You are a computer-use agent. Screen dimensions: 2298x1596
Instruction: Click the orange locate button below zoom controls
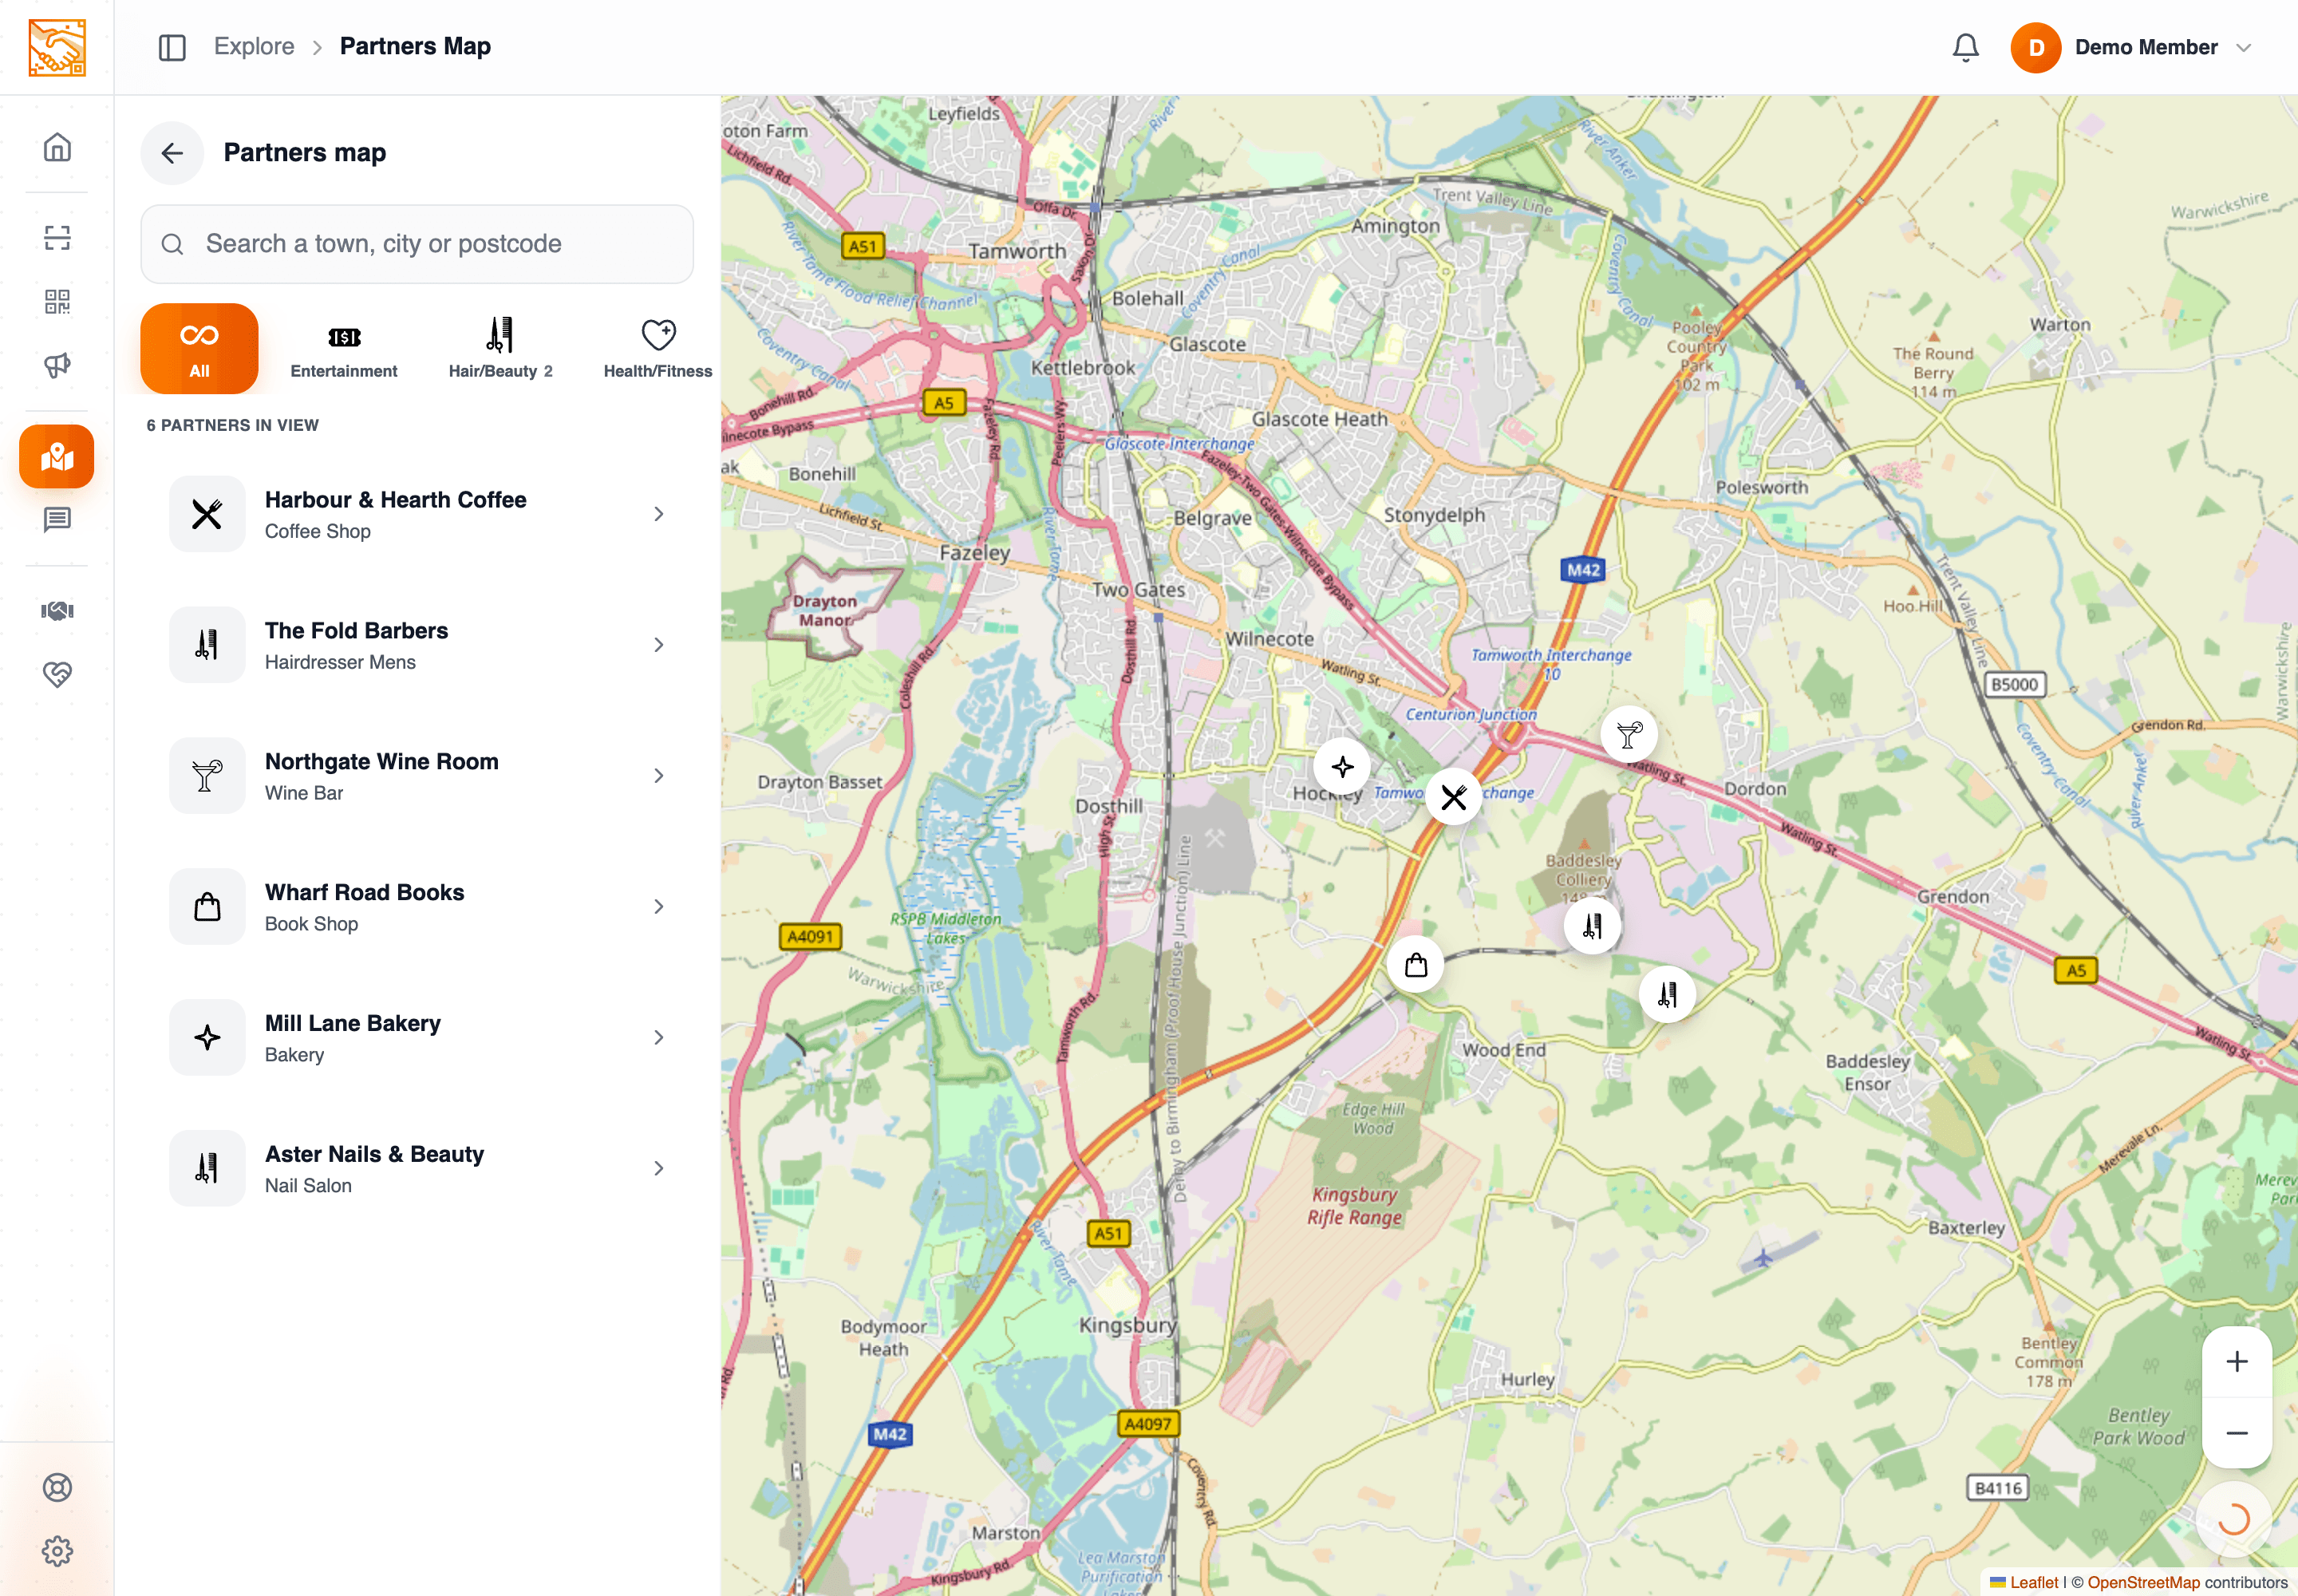2233,1520
